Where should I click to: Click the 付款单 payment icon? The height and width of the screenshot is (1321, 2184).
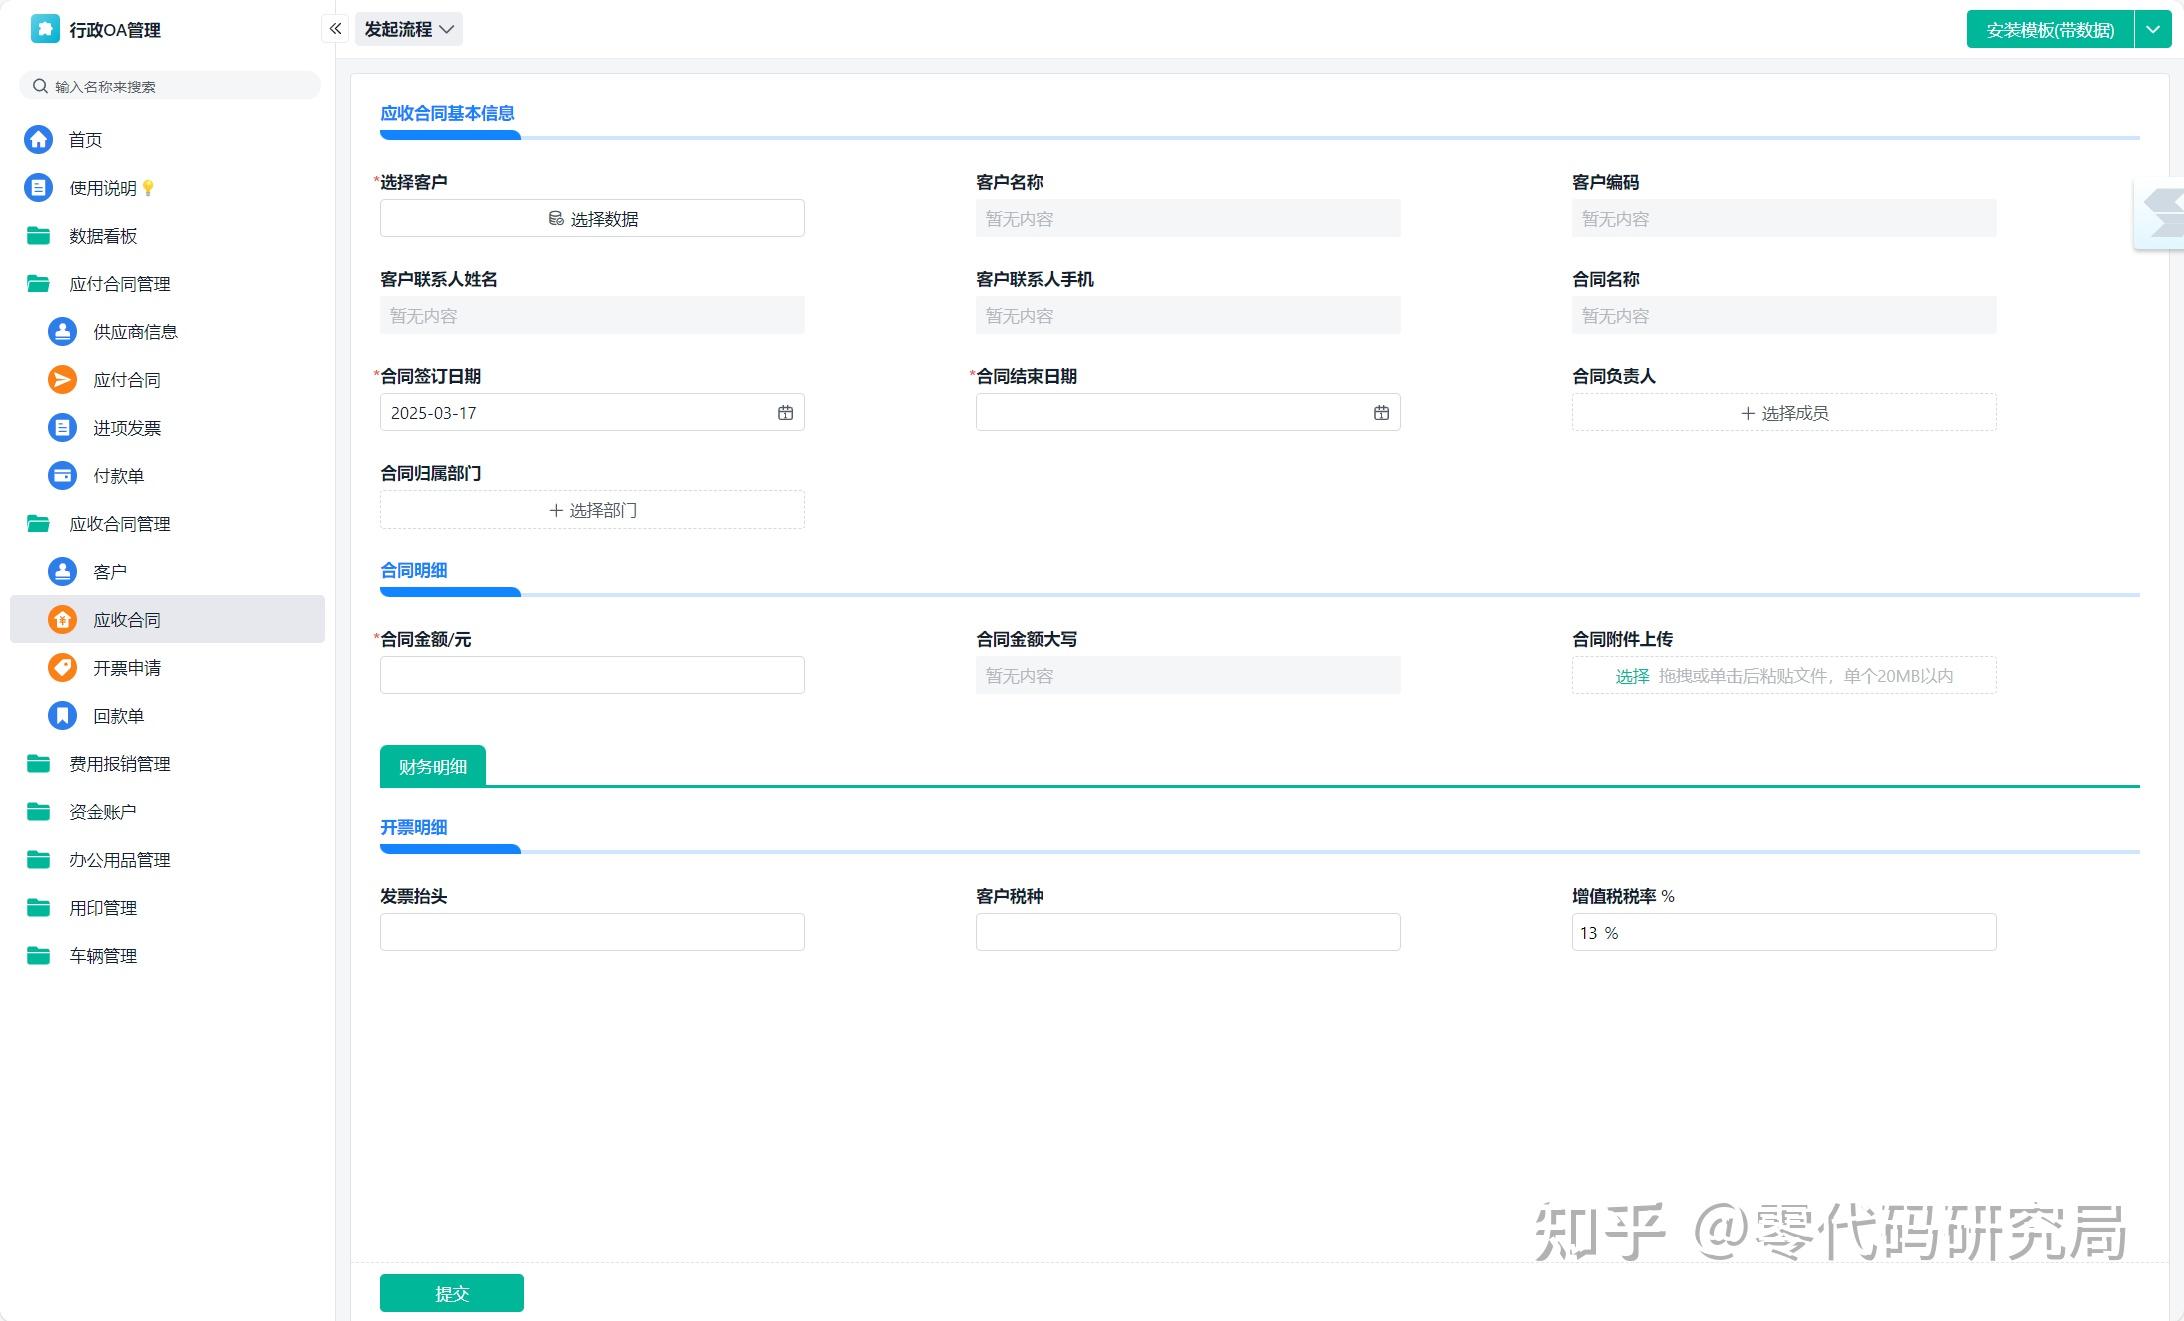pos(61,475)
